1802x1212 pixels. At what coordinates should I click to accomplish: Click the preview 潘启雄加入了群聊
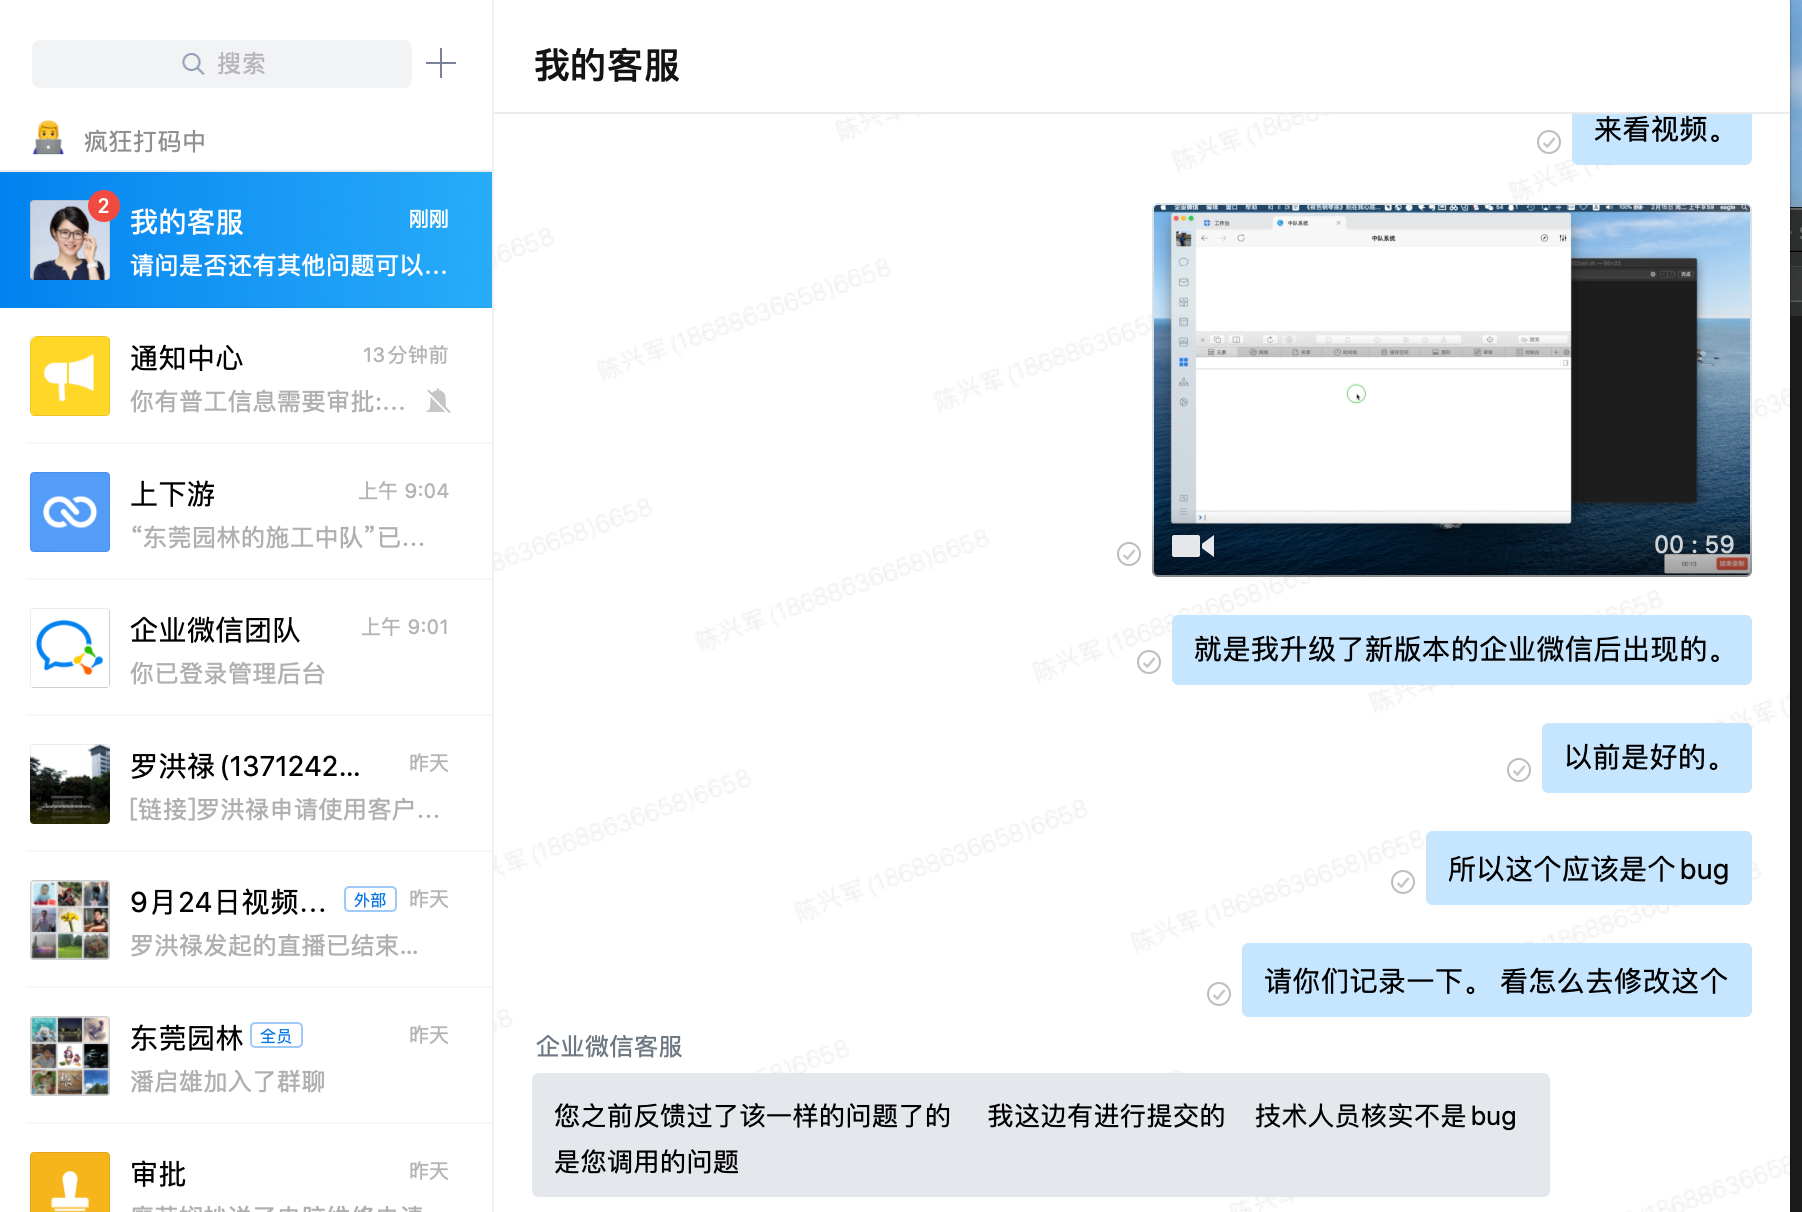click(228, 1082)
